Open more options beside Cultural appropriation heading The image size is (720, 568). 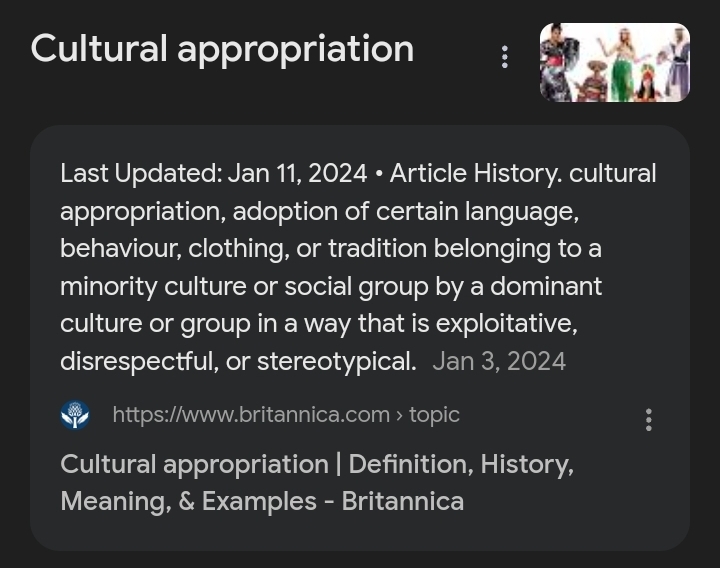click(505, 57)
